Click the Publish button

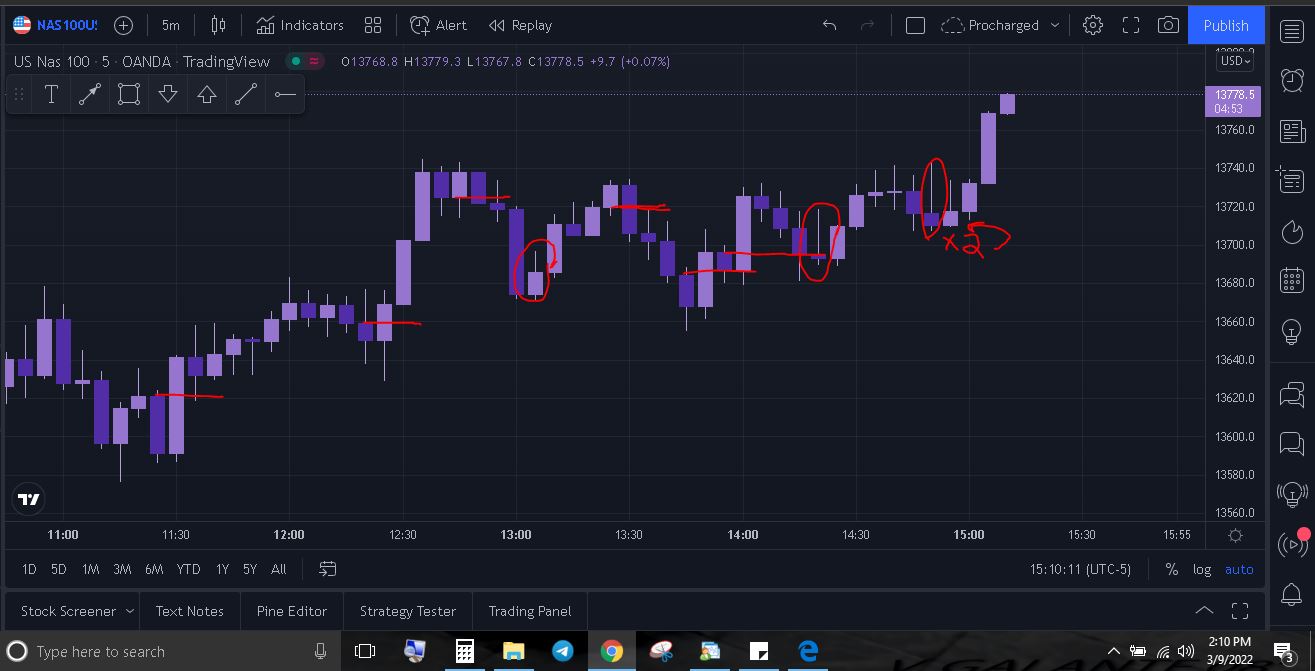(1226, 25)
